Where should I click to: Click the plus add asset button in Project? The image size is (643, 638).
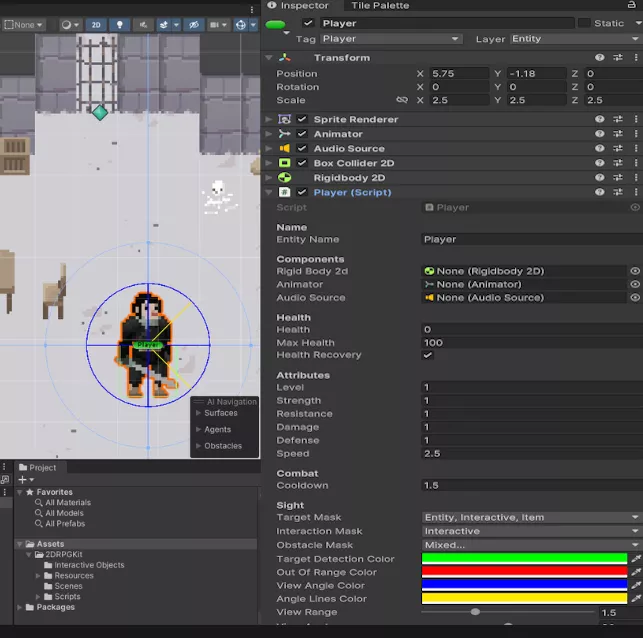tap(22, 480)
